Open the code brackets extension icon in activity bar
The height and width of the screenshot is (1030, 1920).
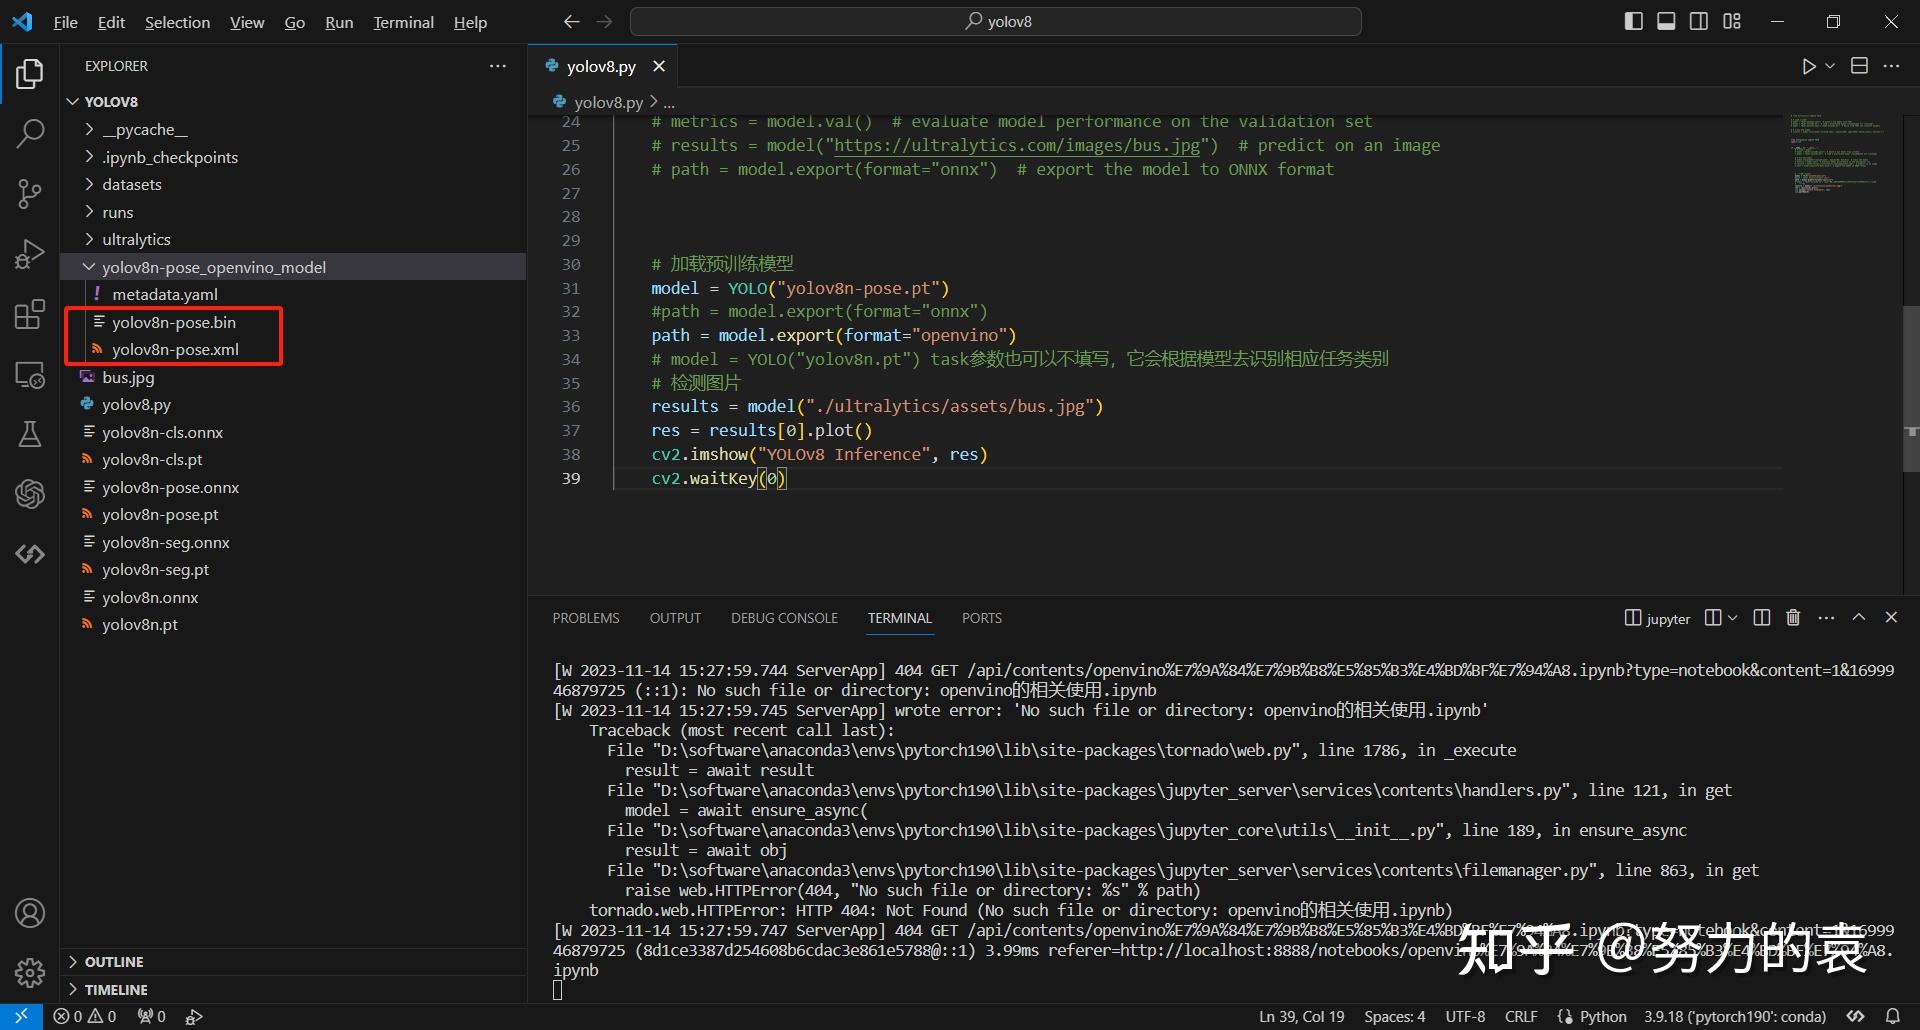[30, 554]
